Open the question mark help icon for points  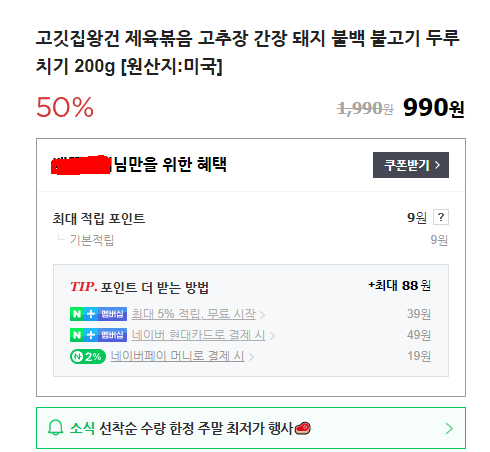[441, 217]
